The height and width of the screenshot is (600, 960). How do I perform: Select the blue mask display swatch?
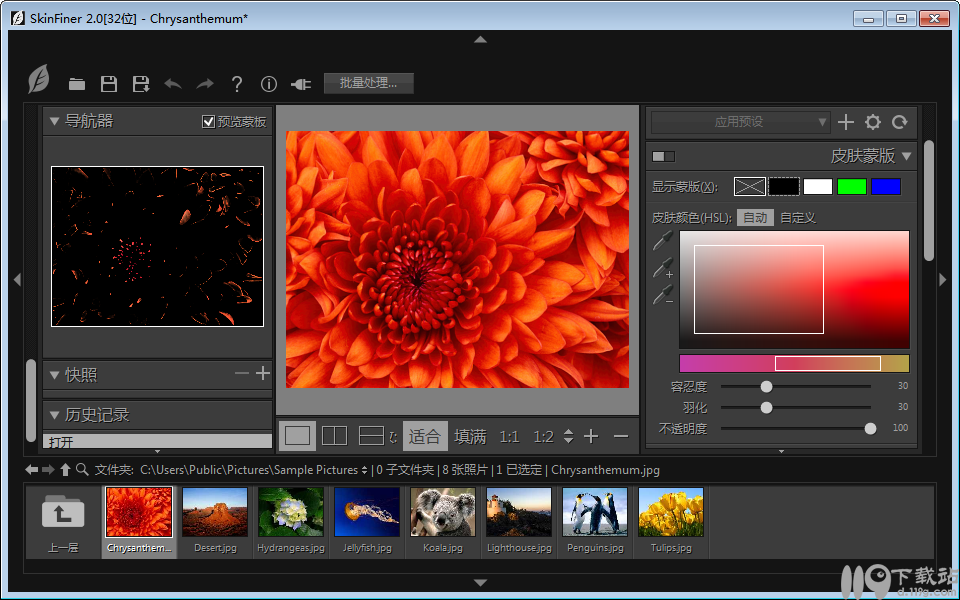(x=885, y=186)
